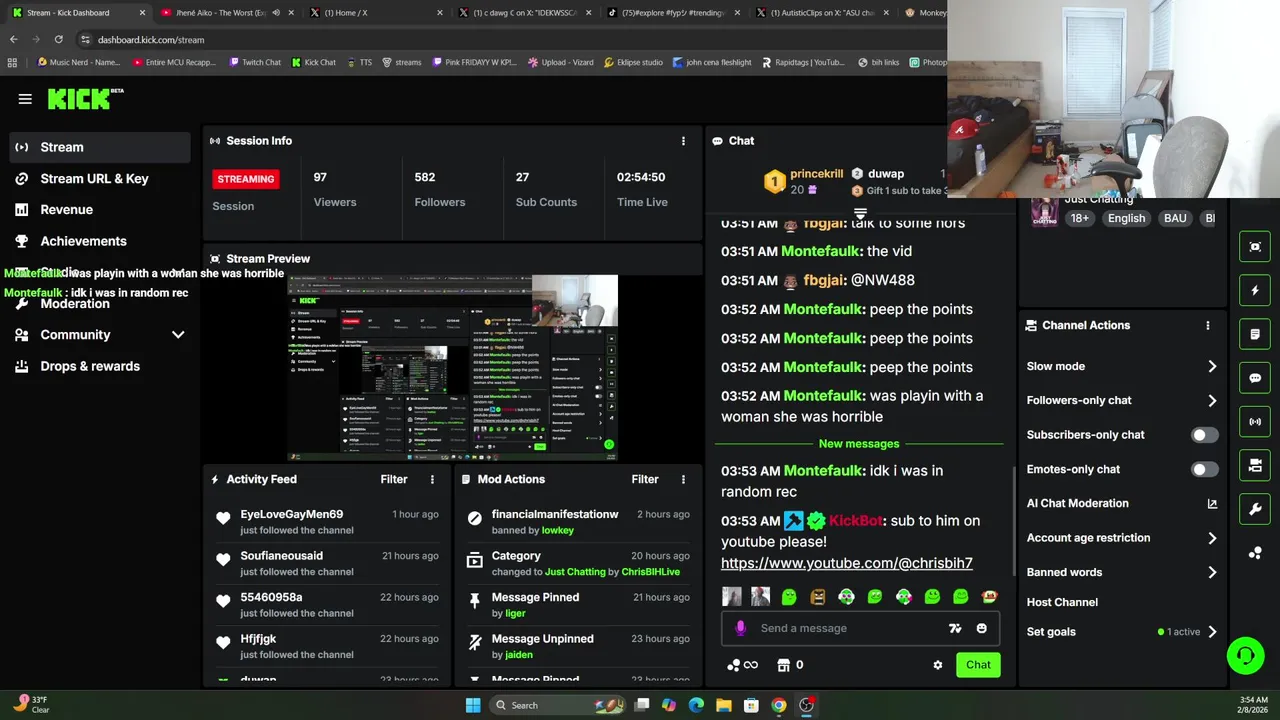Open the channel points icon below the chat input

pyautogui.click(x=742, y=665)
